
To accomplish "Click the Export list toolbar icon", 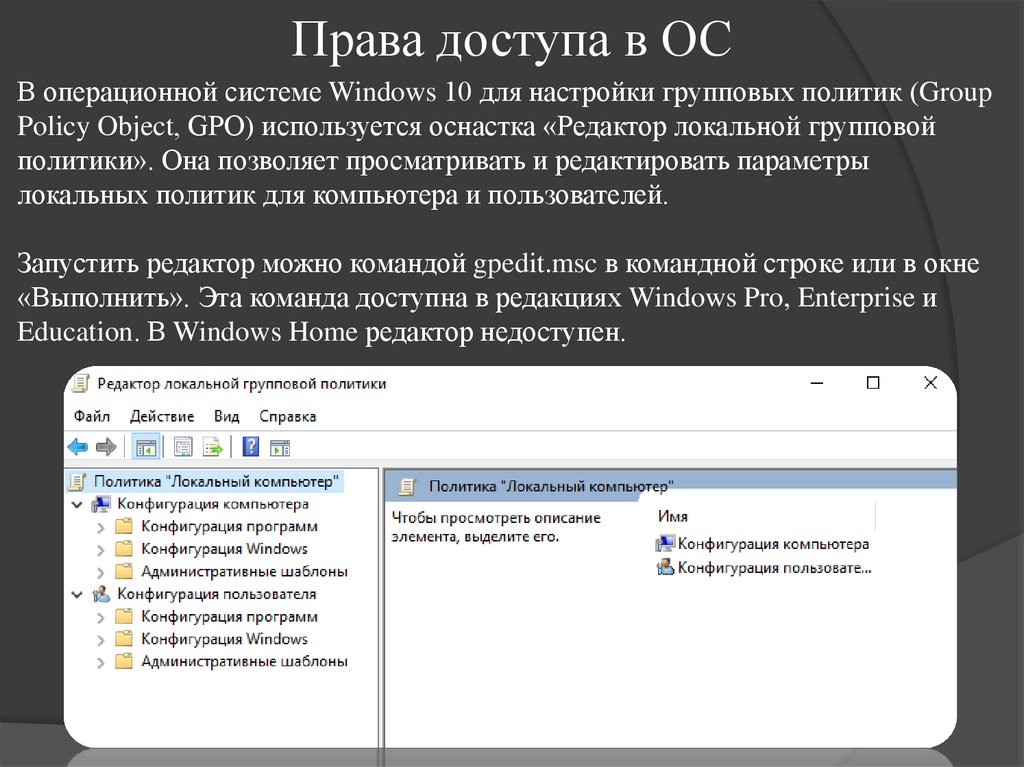I will 212,447.
